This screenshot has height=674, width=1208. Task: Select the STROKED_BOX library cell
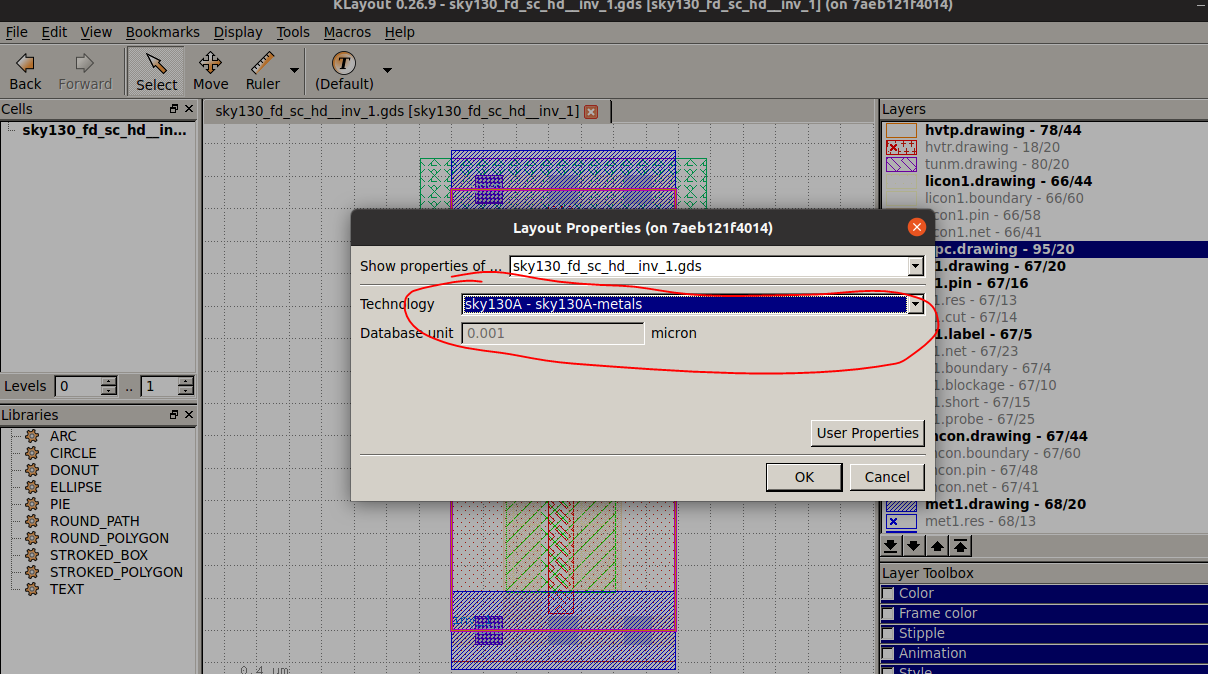tap(99, 555)
